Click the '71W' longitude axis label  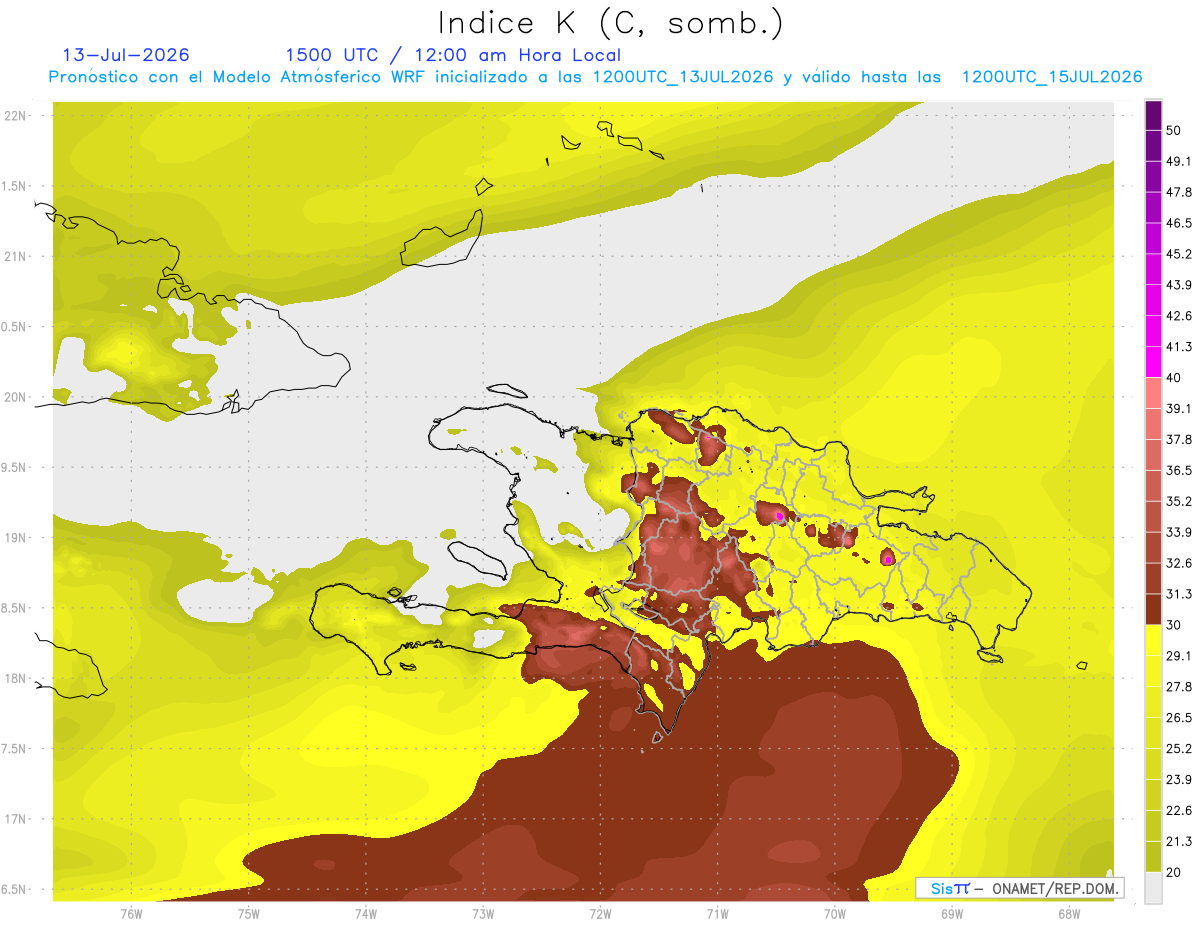click(x=717, y=914)
